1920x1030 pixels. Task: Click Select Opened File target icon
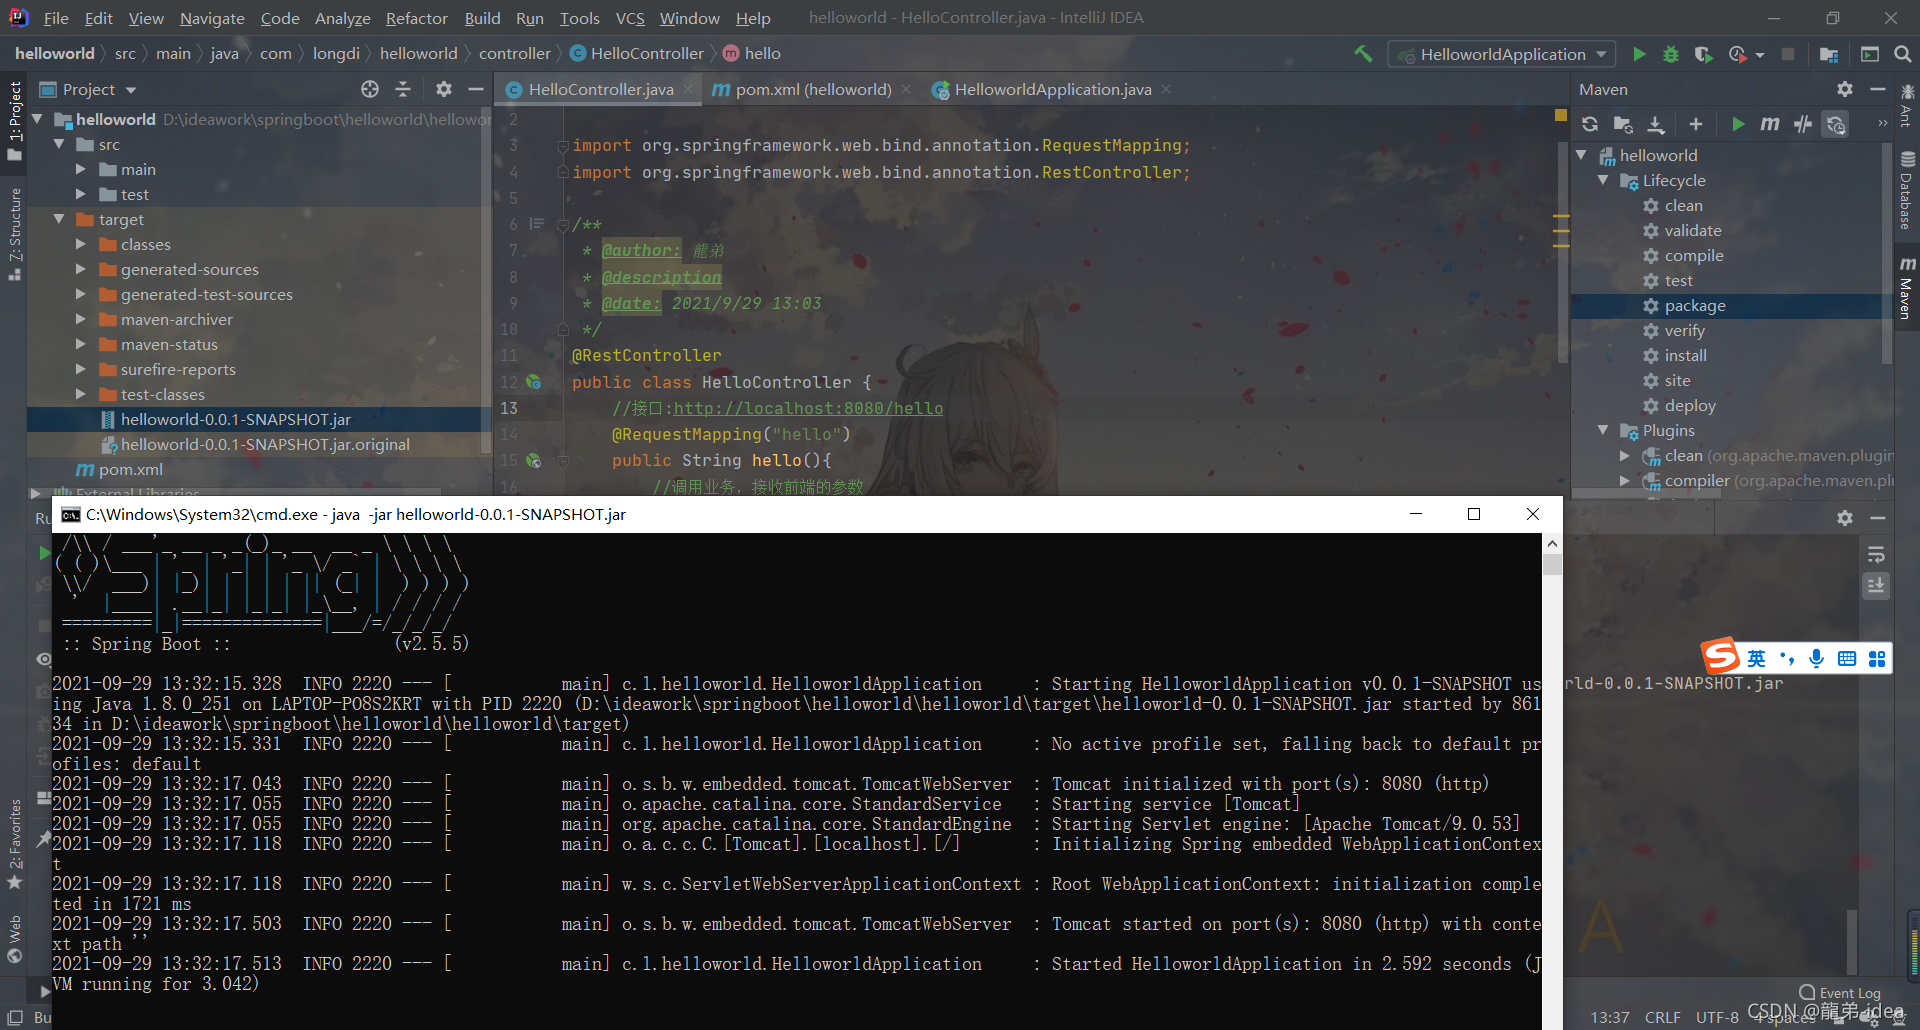click(x=370, y=89)
